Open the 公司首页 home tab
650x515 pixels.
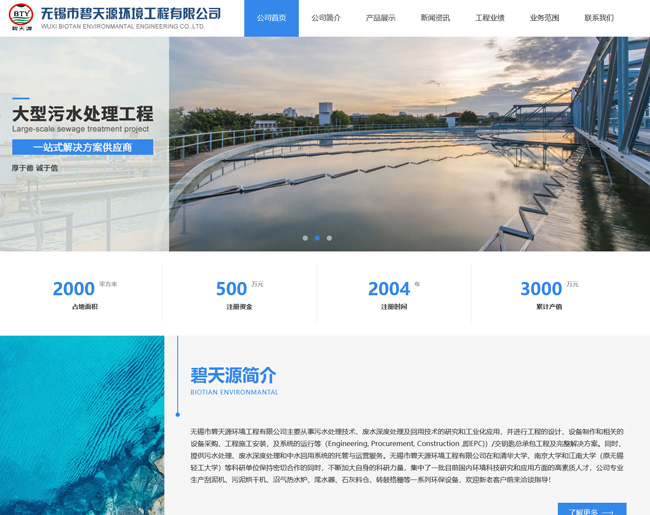click(271, 18)
